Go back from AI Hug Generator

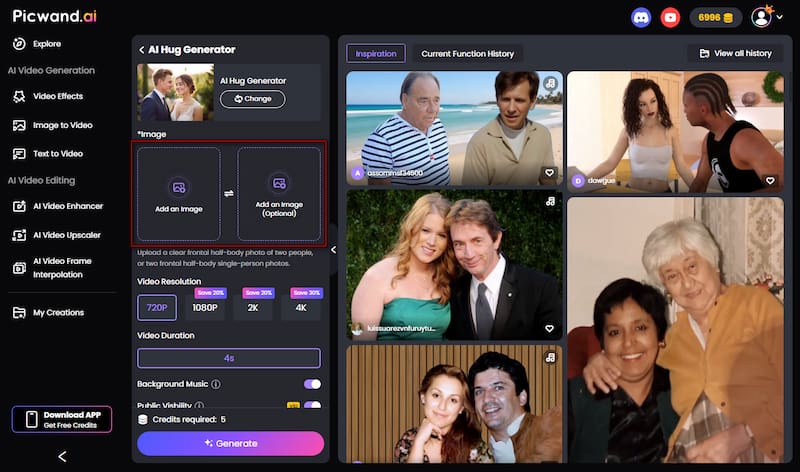[x=142, y=49]
